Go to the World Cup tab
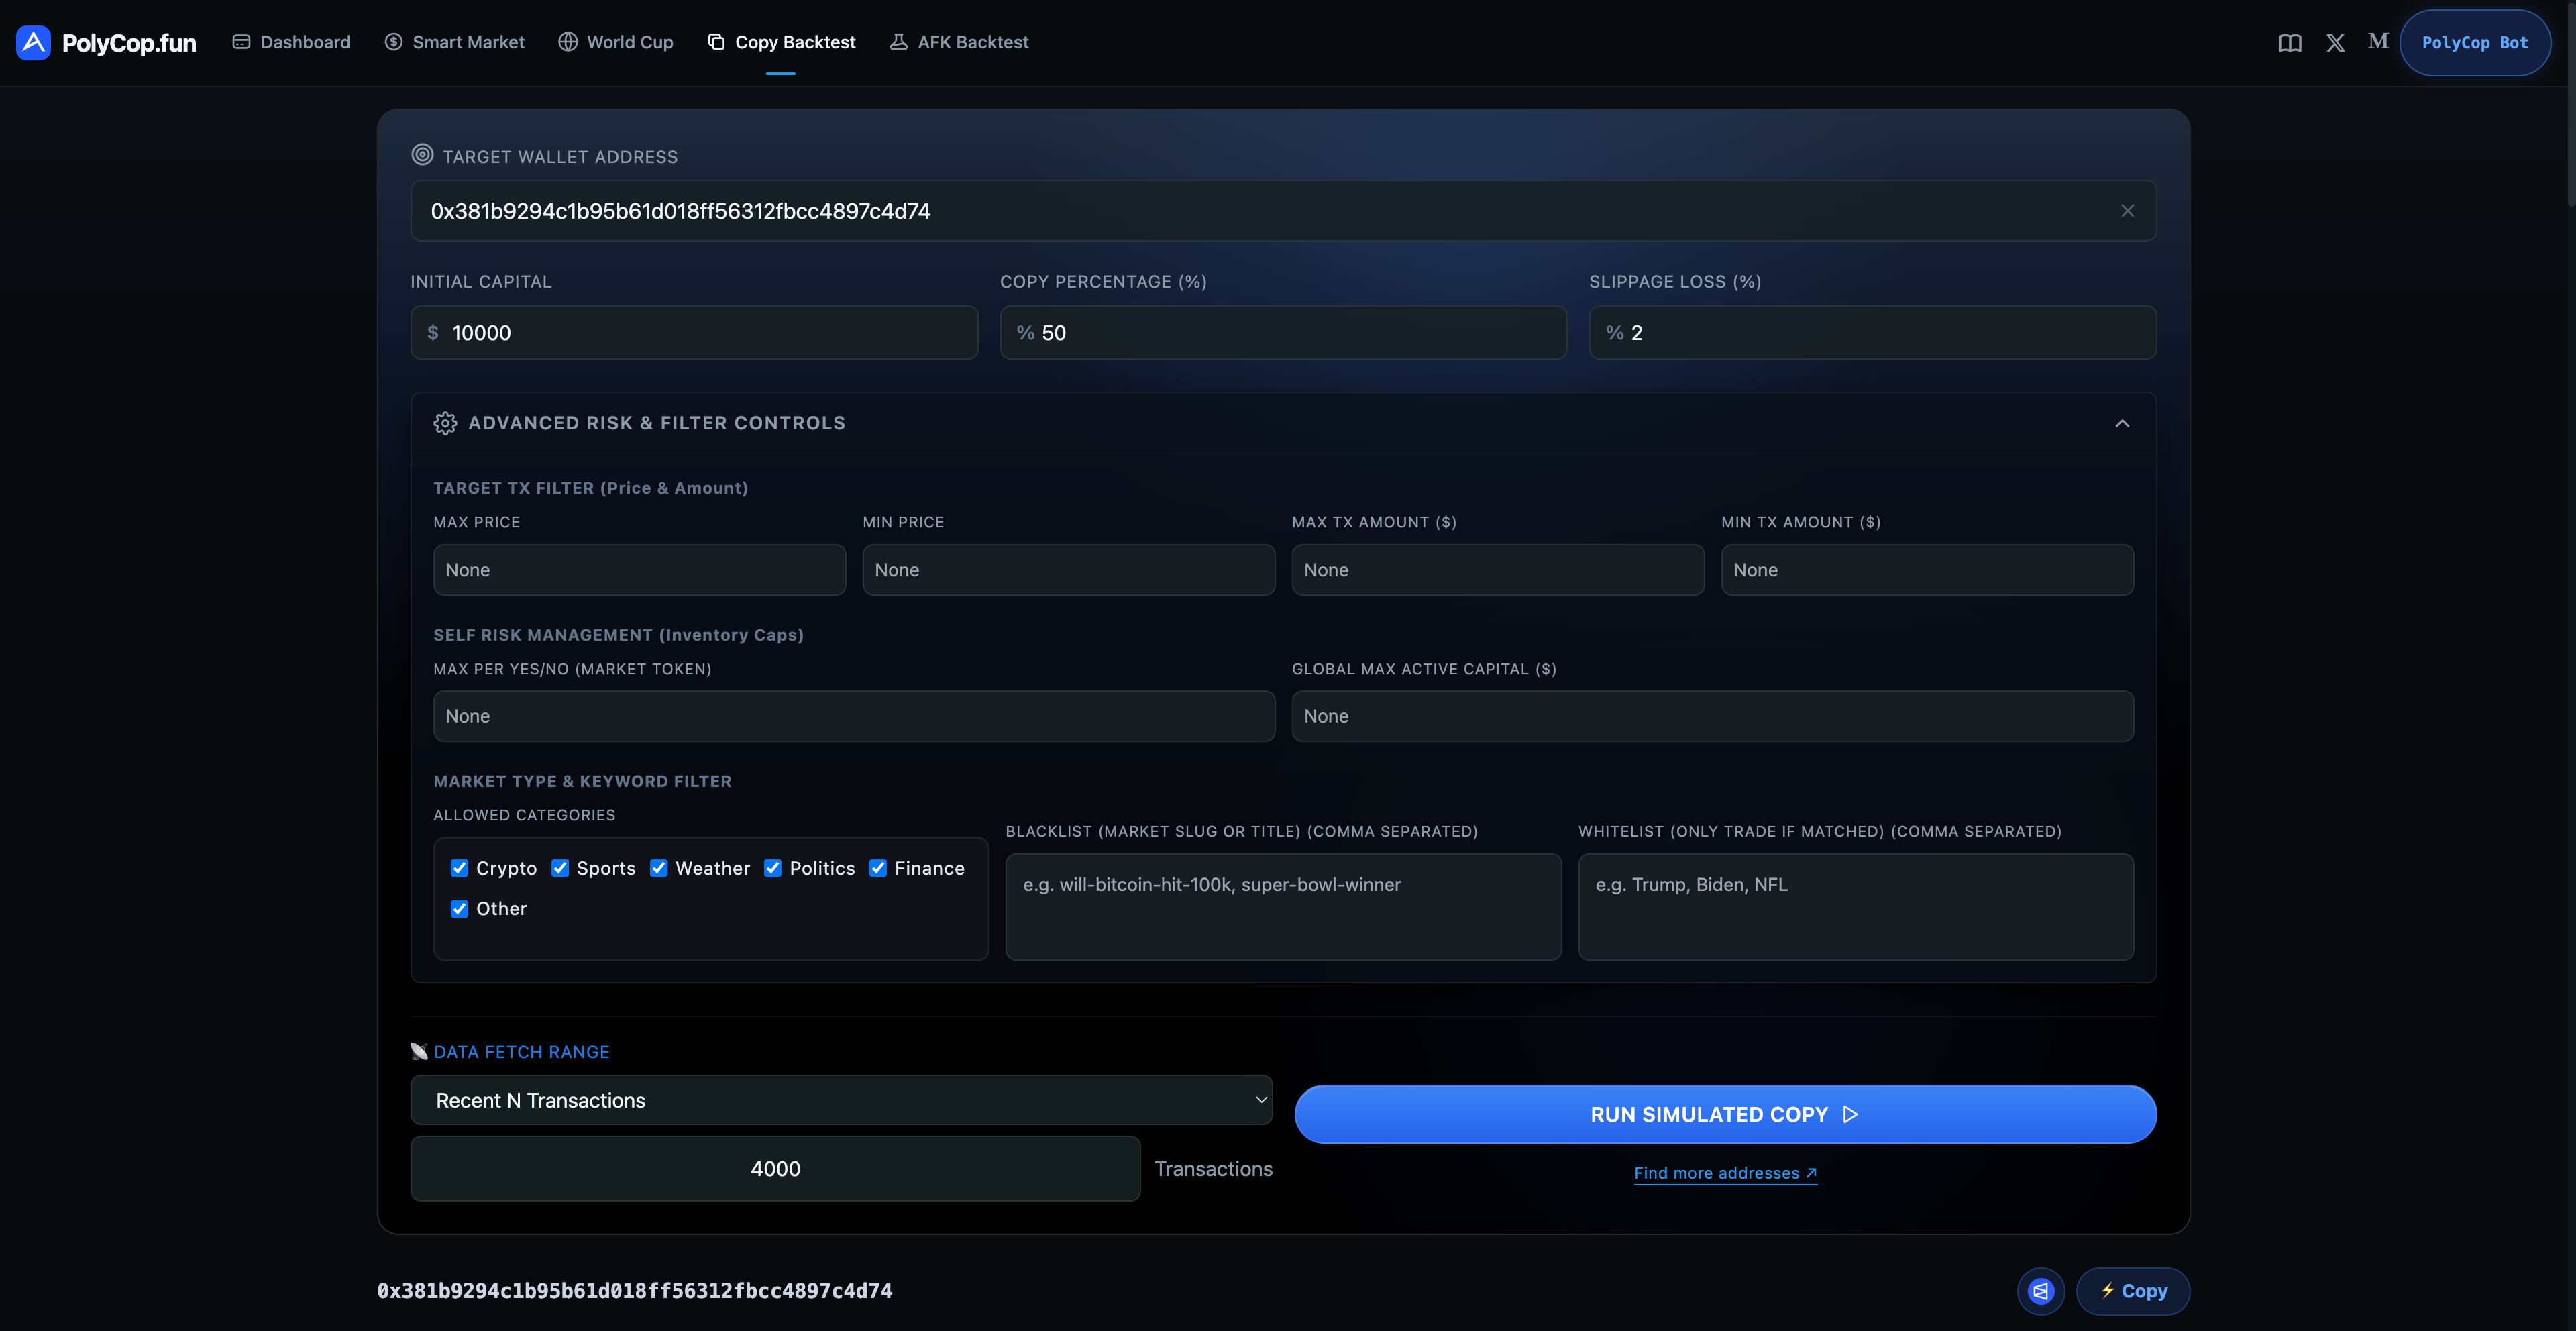2576x1331 pixels. pyautogui.click(x=616, y=42)
